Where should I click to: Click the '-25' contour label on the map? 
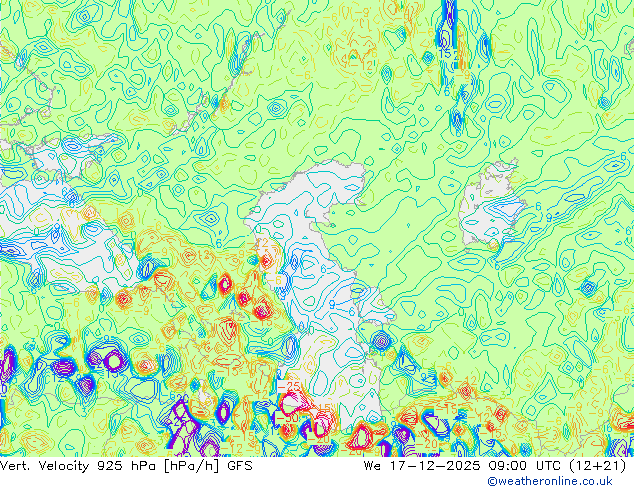click(x=289, y=386)
